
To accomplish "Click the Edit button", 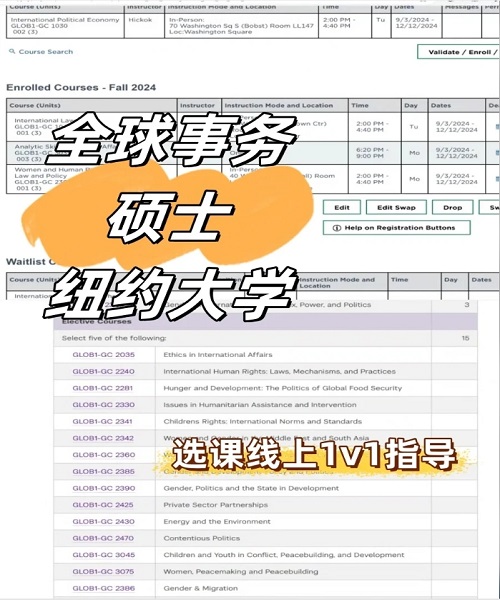I will pos(342,207).
